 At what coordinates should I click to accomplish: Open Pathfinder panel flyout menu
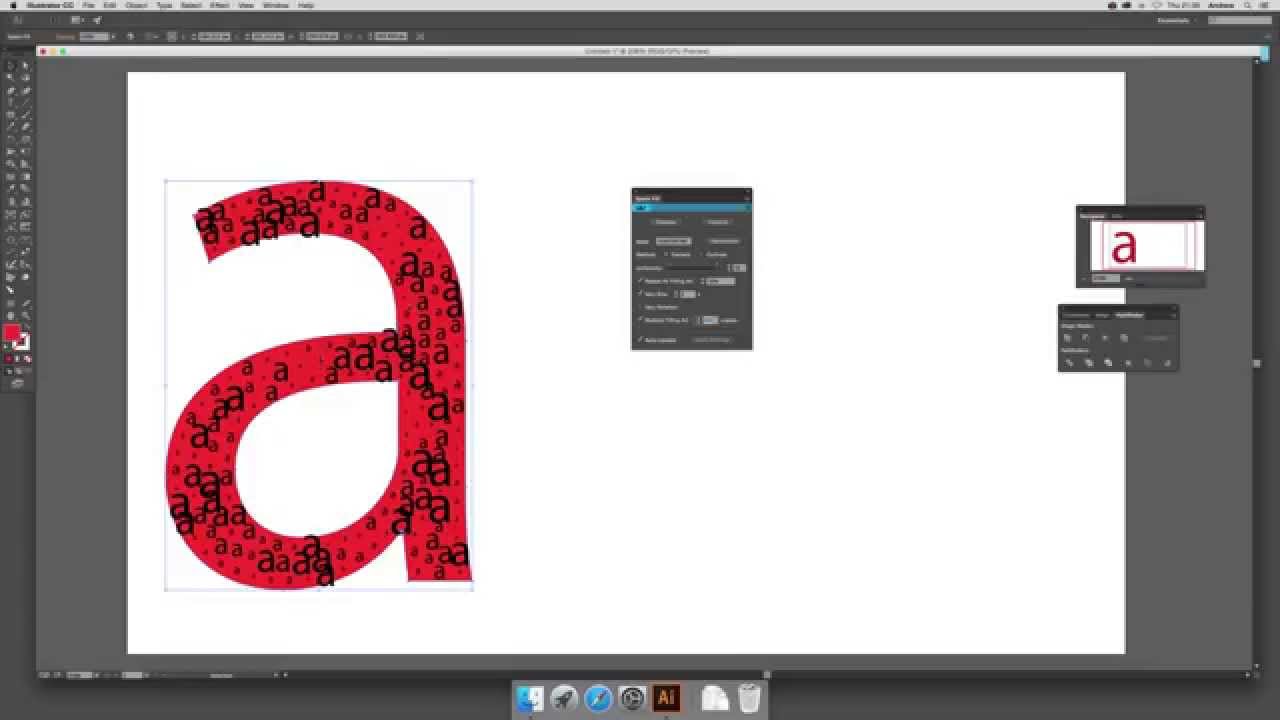1172,315
